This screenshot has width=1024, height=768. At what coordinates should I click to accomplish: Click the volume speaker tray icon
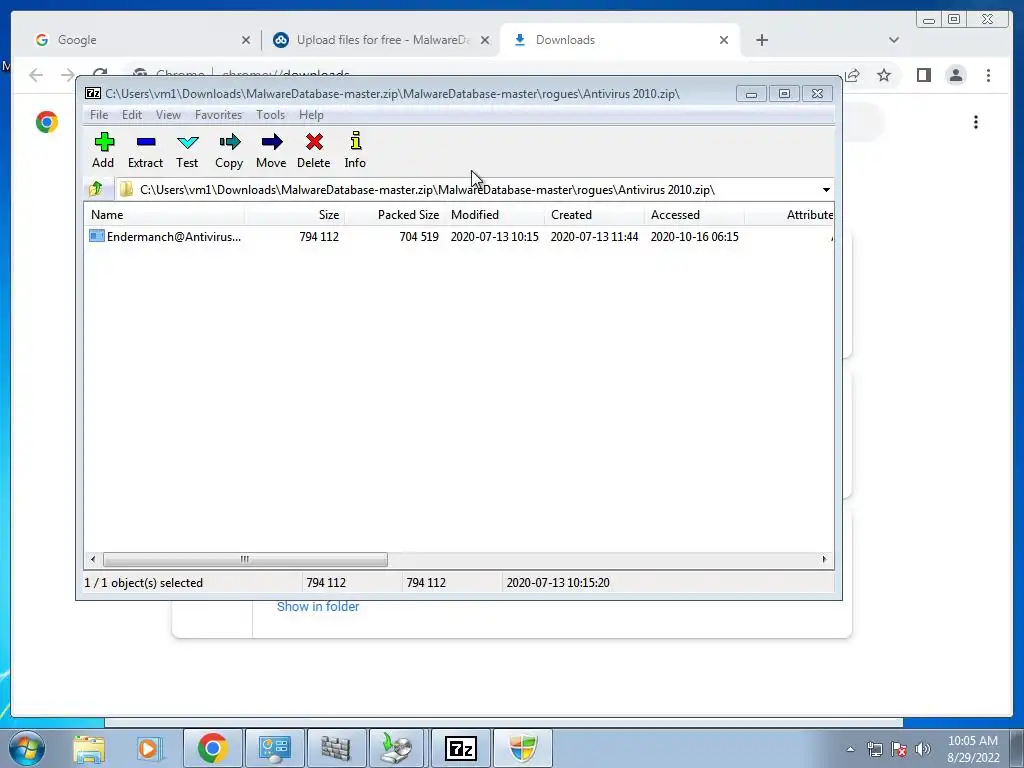point(923,749)
